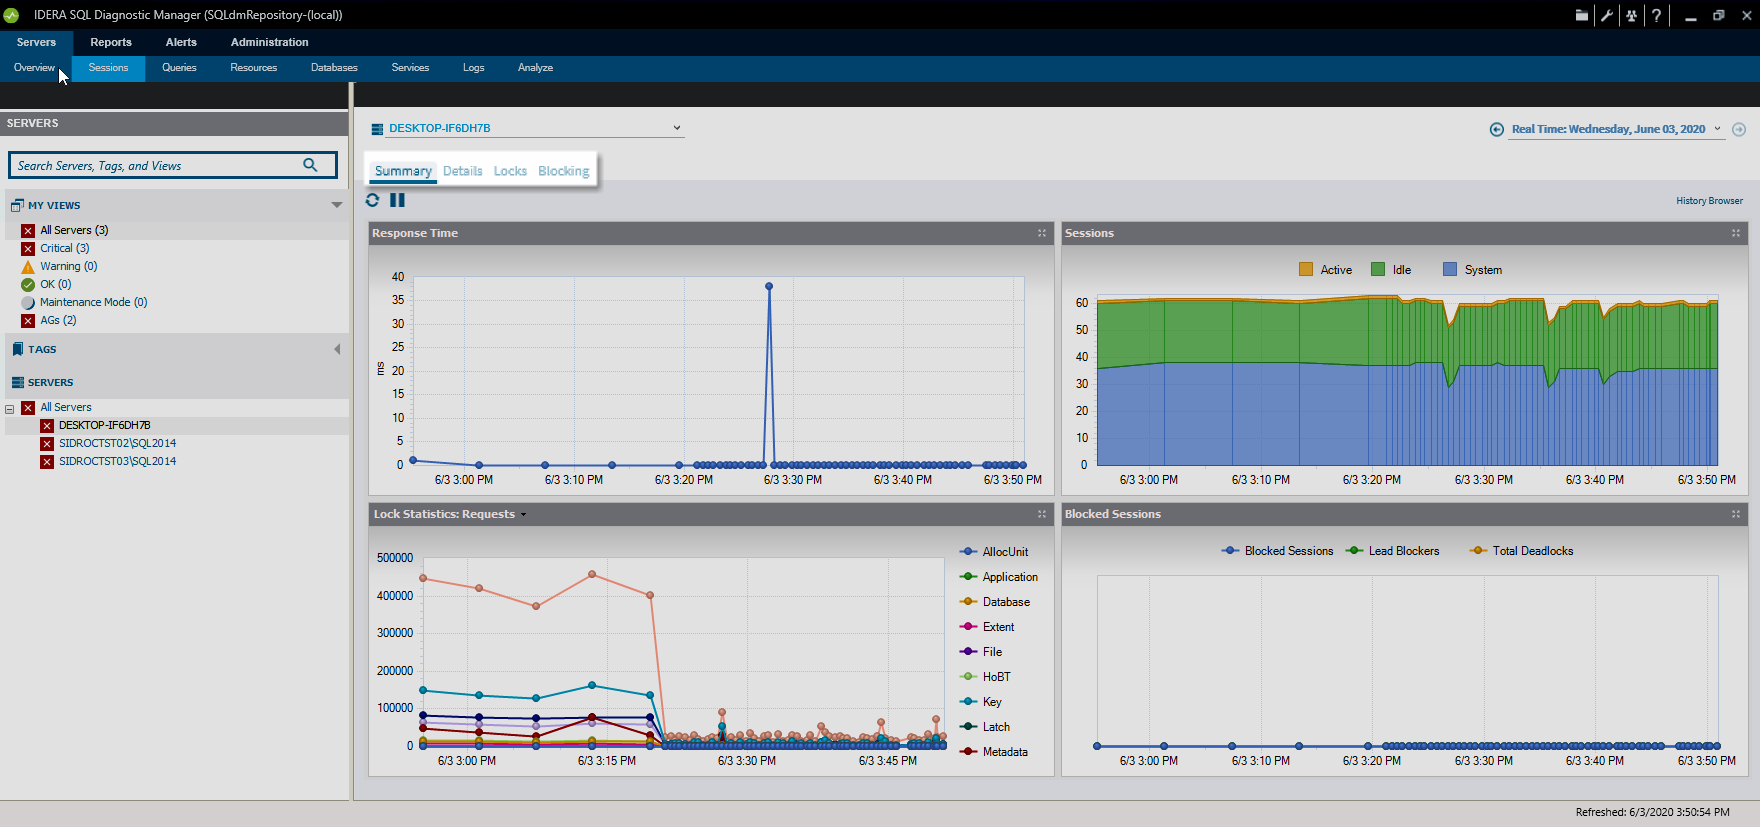Switch to the Blocking tab

point(563,171)
